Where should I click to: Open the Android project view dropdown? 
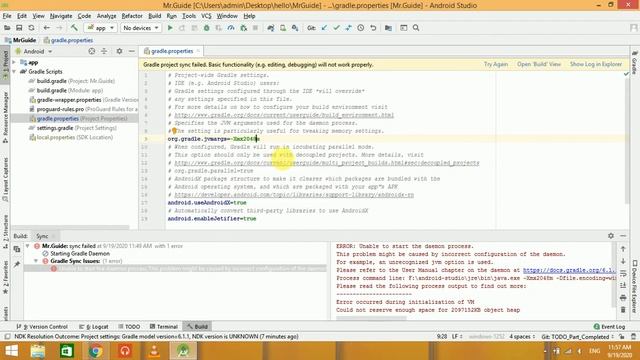[34, 51]
